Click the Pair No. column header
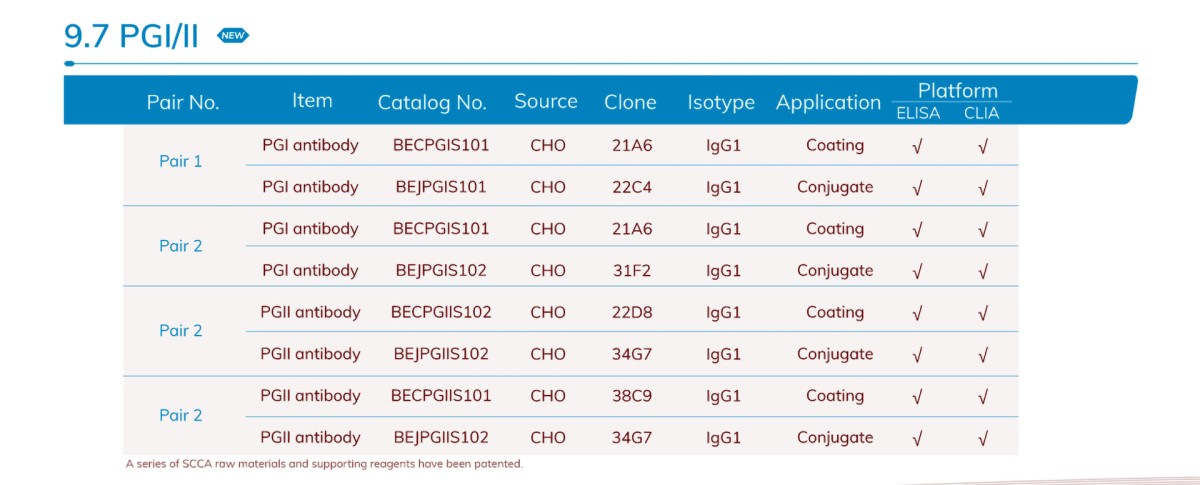This screenshot has height=485, width=1200. 183,102
